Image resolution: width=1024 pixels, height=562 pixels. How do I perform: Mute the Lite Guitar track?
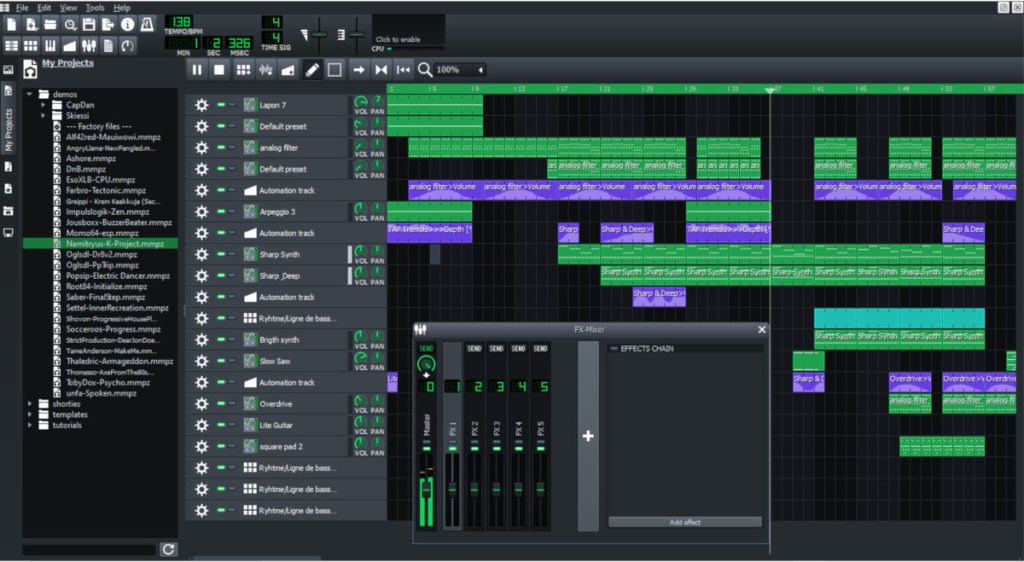point(221,425)
